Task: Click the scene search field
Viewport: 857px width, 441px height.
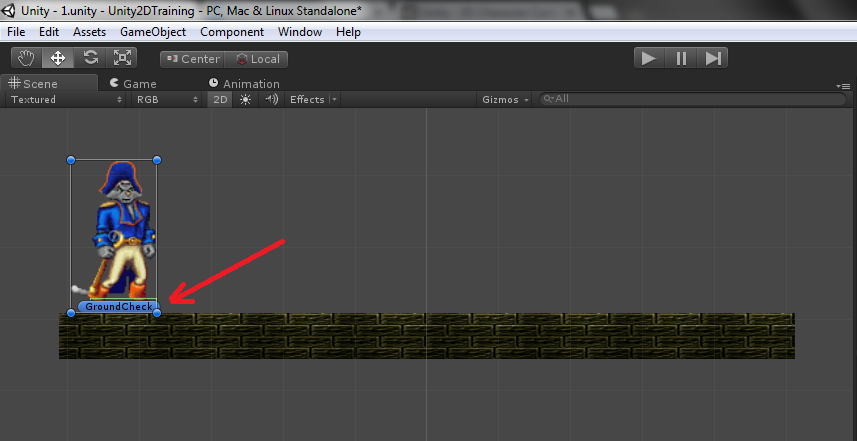Action: (693, 99)
